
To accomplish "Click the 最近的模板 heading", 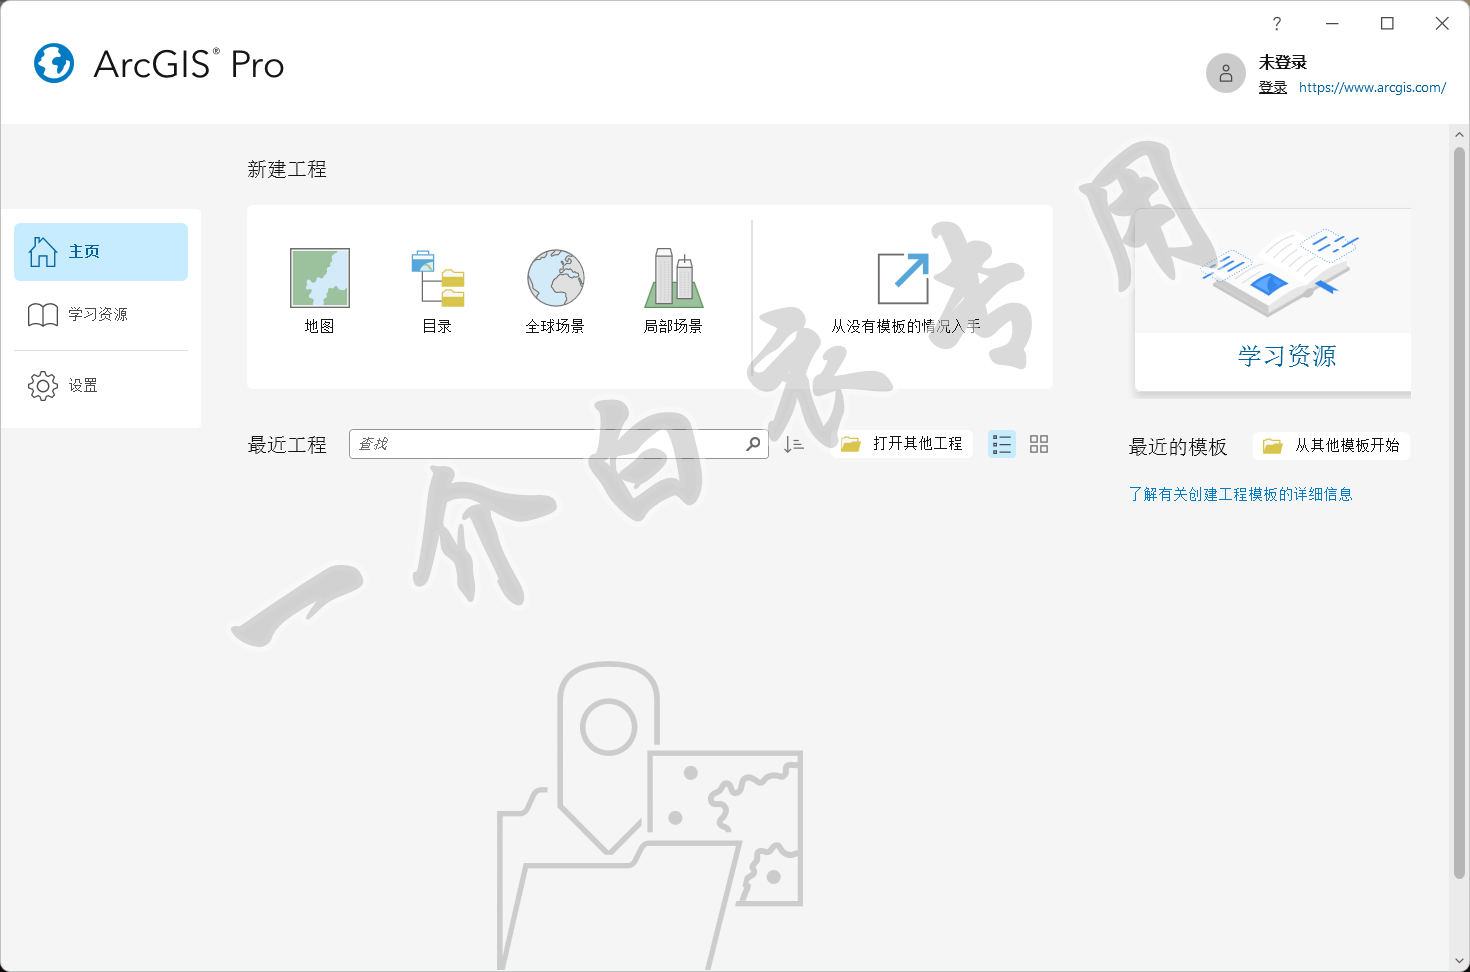I will (x=1178, y=447).
